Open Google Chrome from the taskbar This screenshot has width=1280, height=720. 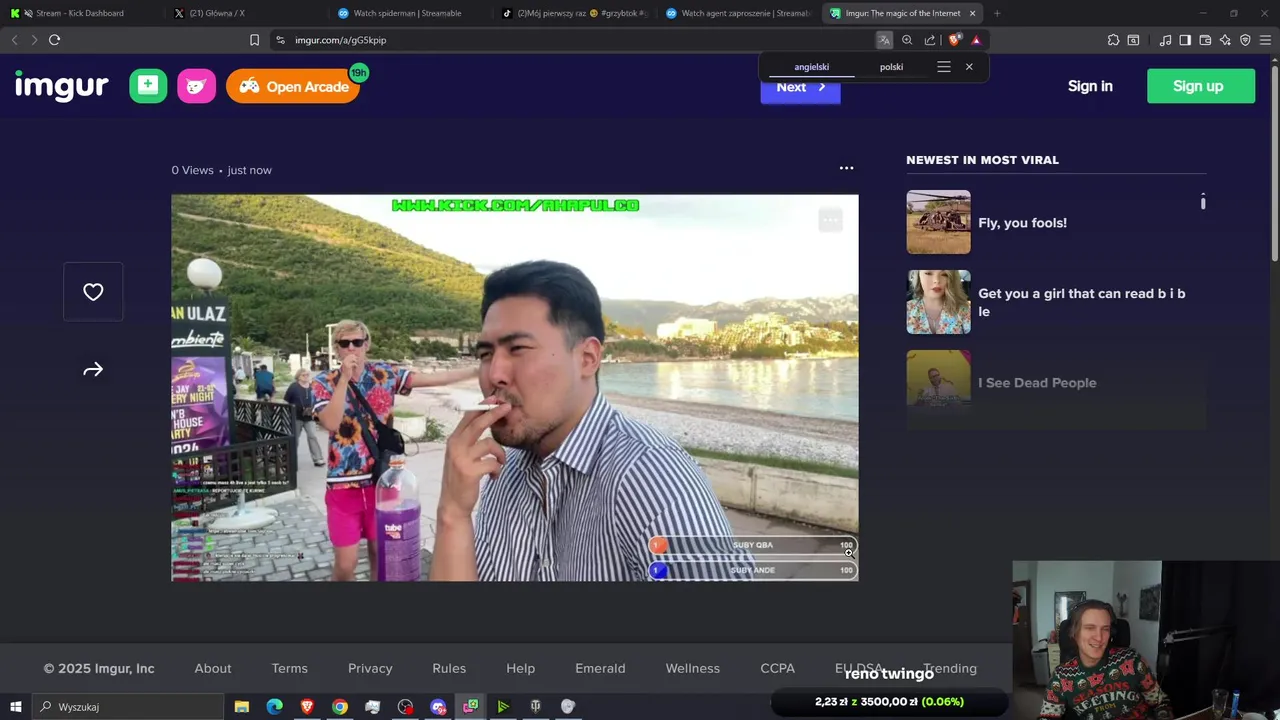[340, 707]
